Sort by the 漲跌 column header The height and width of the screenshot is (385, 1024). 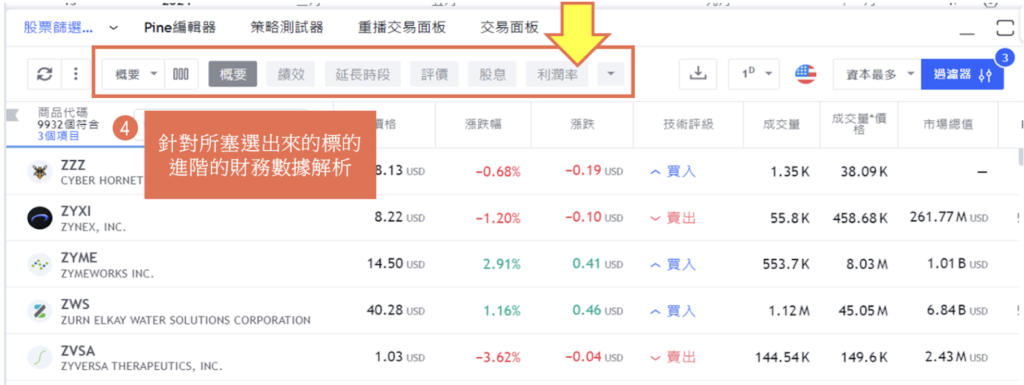[582, 124]
